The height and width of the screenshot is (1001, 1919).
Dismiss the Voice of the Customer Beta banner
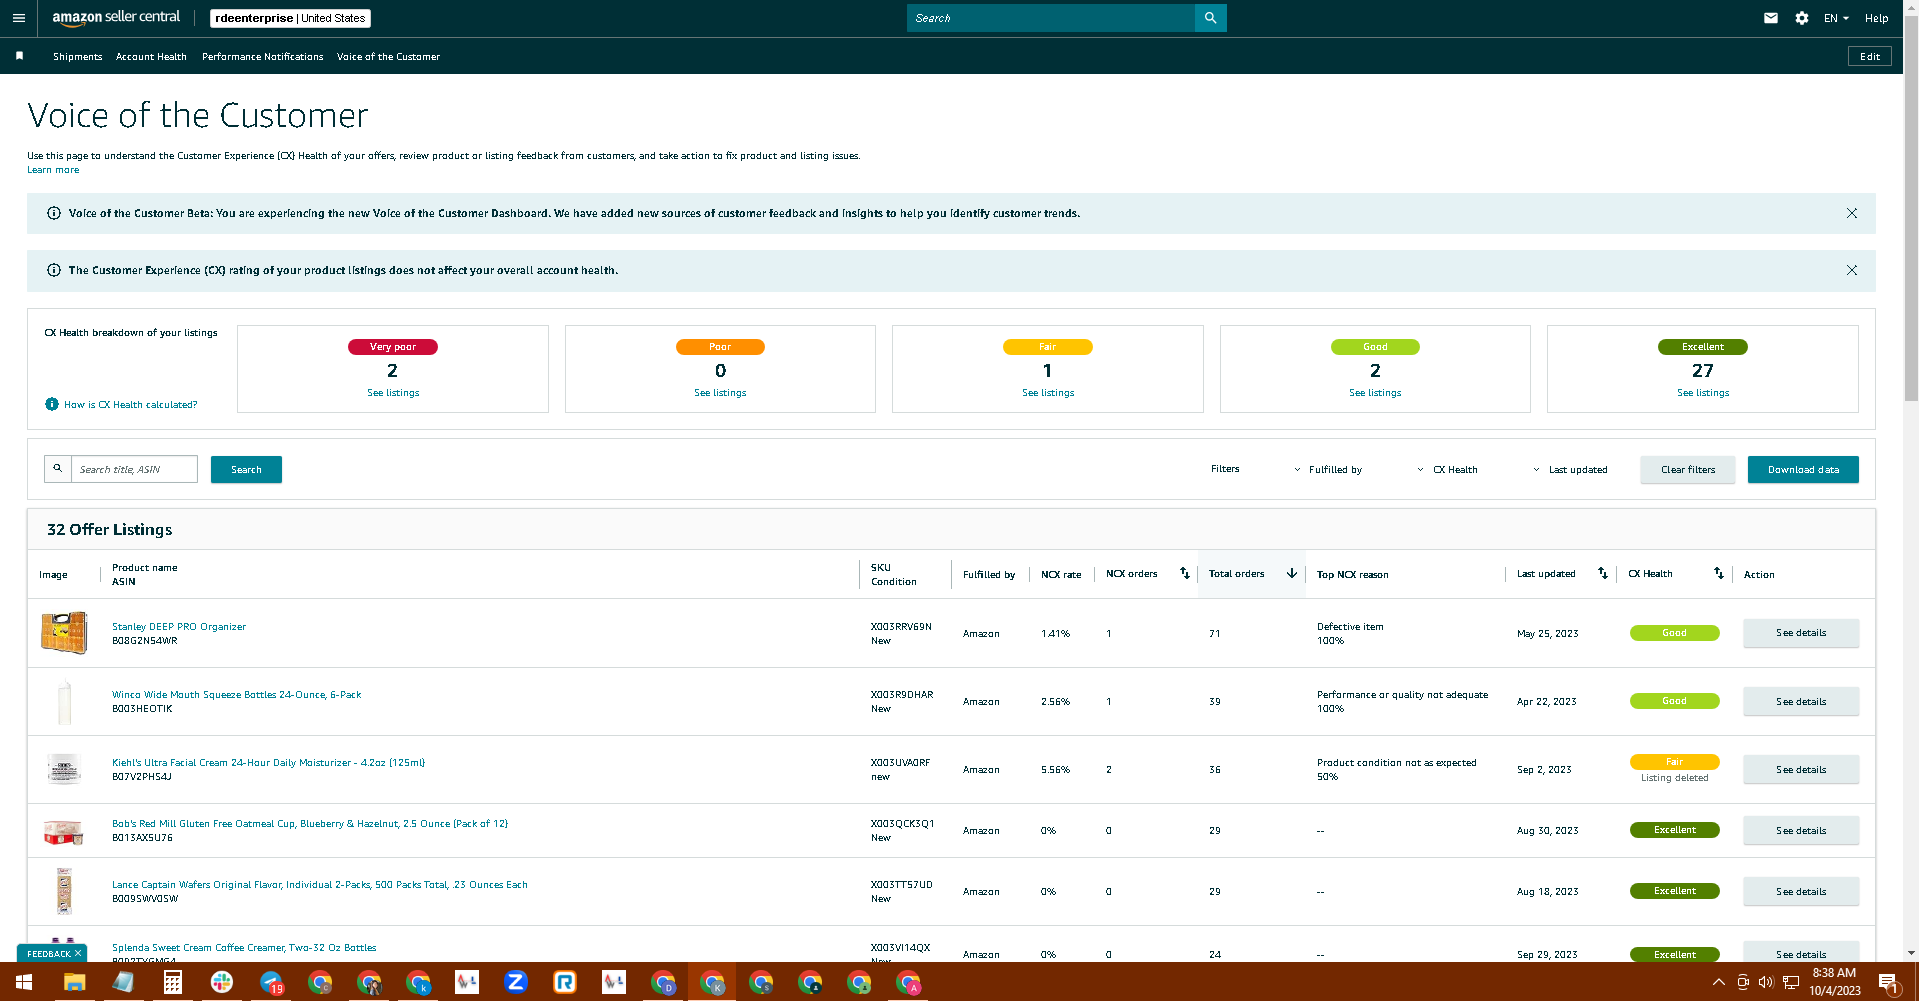coord(1851,213)
